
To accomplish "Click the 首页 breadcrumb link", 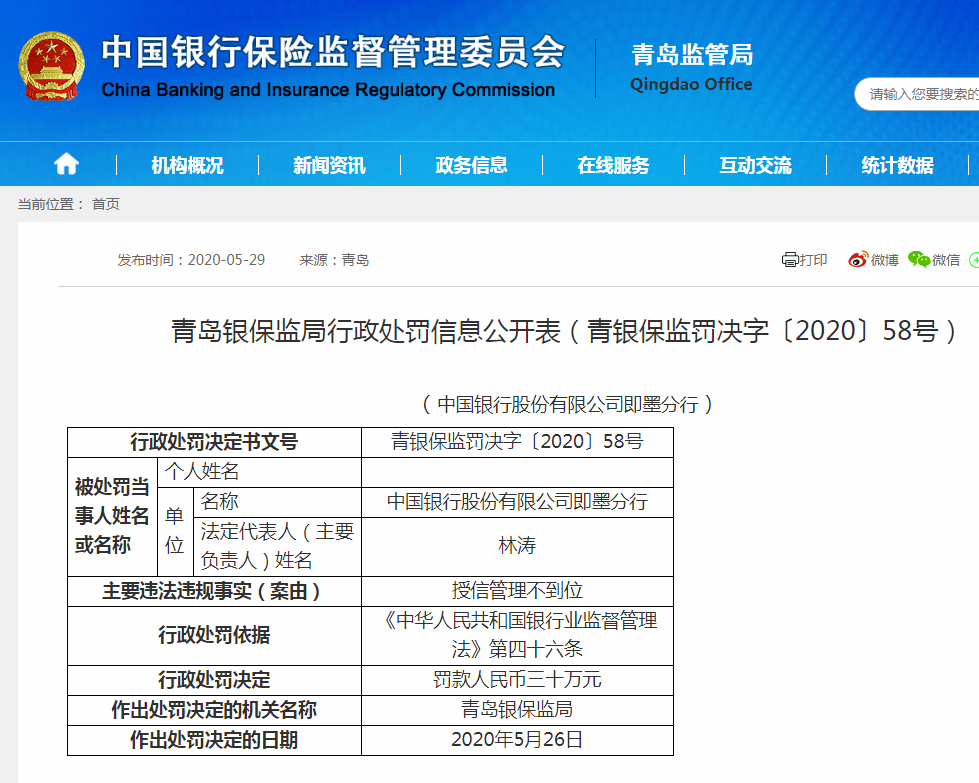I will pyautogui.click(x=106, y=204).
